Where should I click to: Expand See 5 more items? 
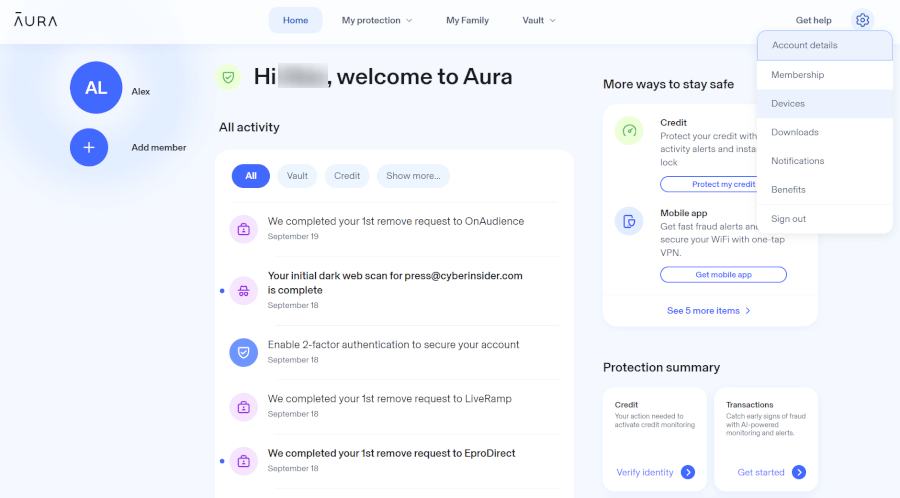click(x=708, y=311)
